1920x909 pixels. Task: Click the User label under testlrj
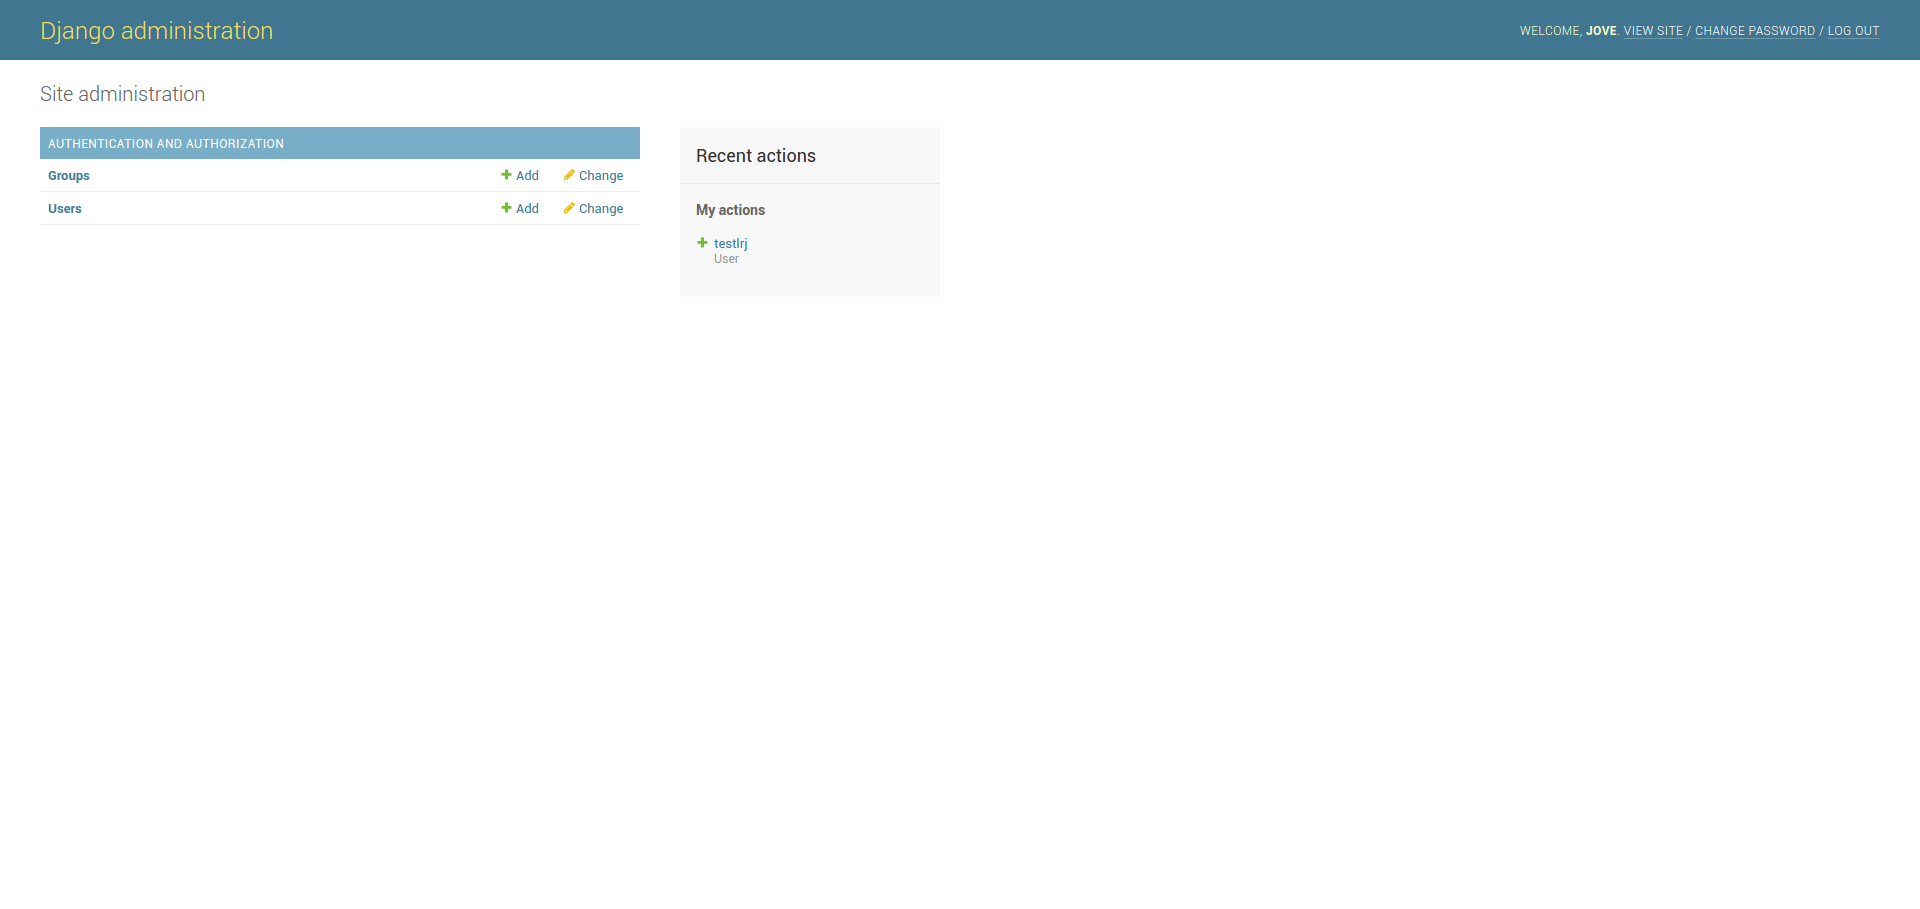point(726,259)
